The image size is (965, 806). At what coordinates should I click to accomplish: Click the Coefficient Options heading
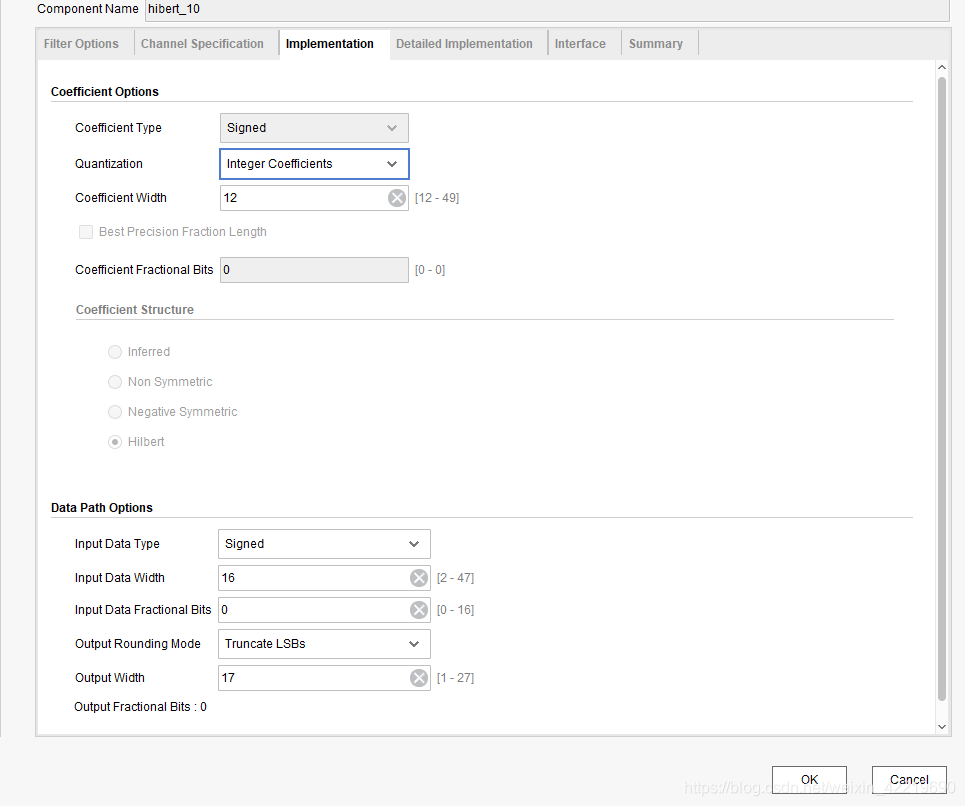(x=105, y=92)
